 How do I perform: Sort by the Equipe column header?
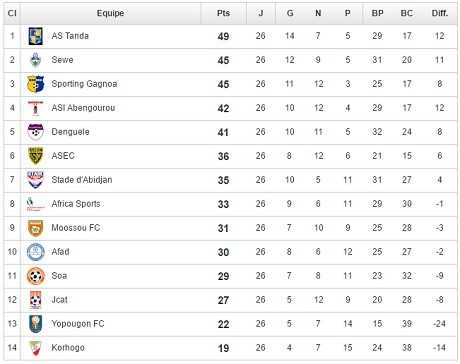click(110, 13)
